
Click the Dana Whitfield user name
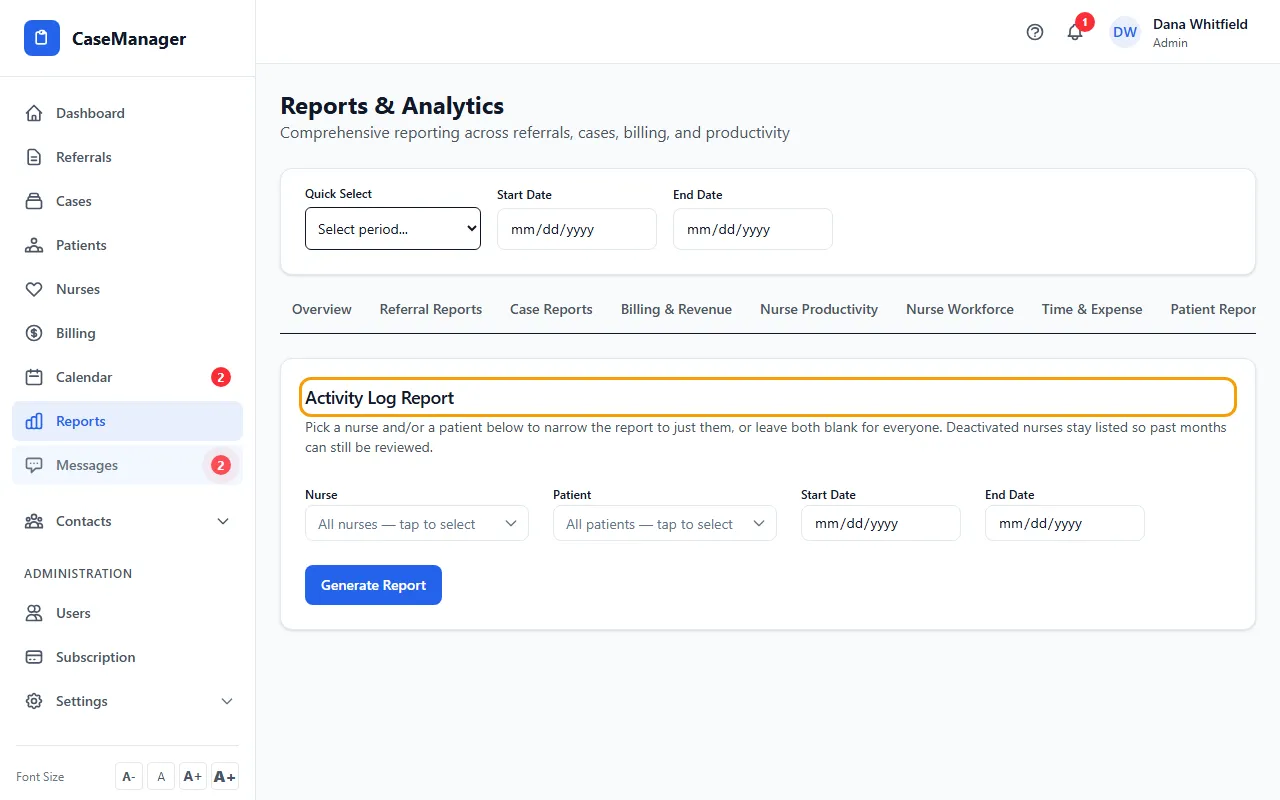click(1200, 24)
